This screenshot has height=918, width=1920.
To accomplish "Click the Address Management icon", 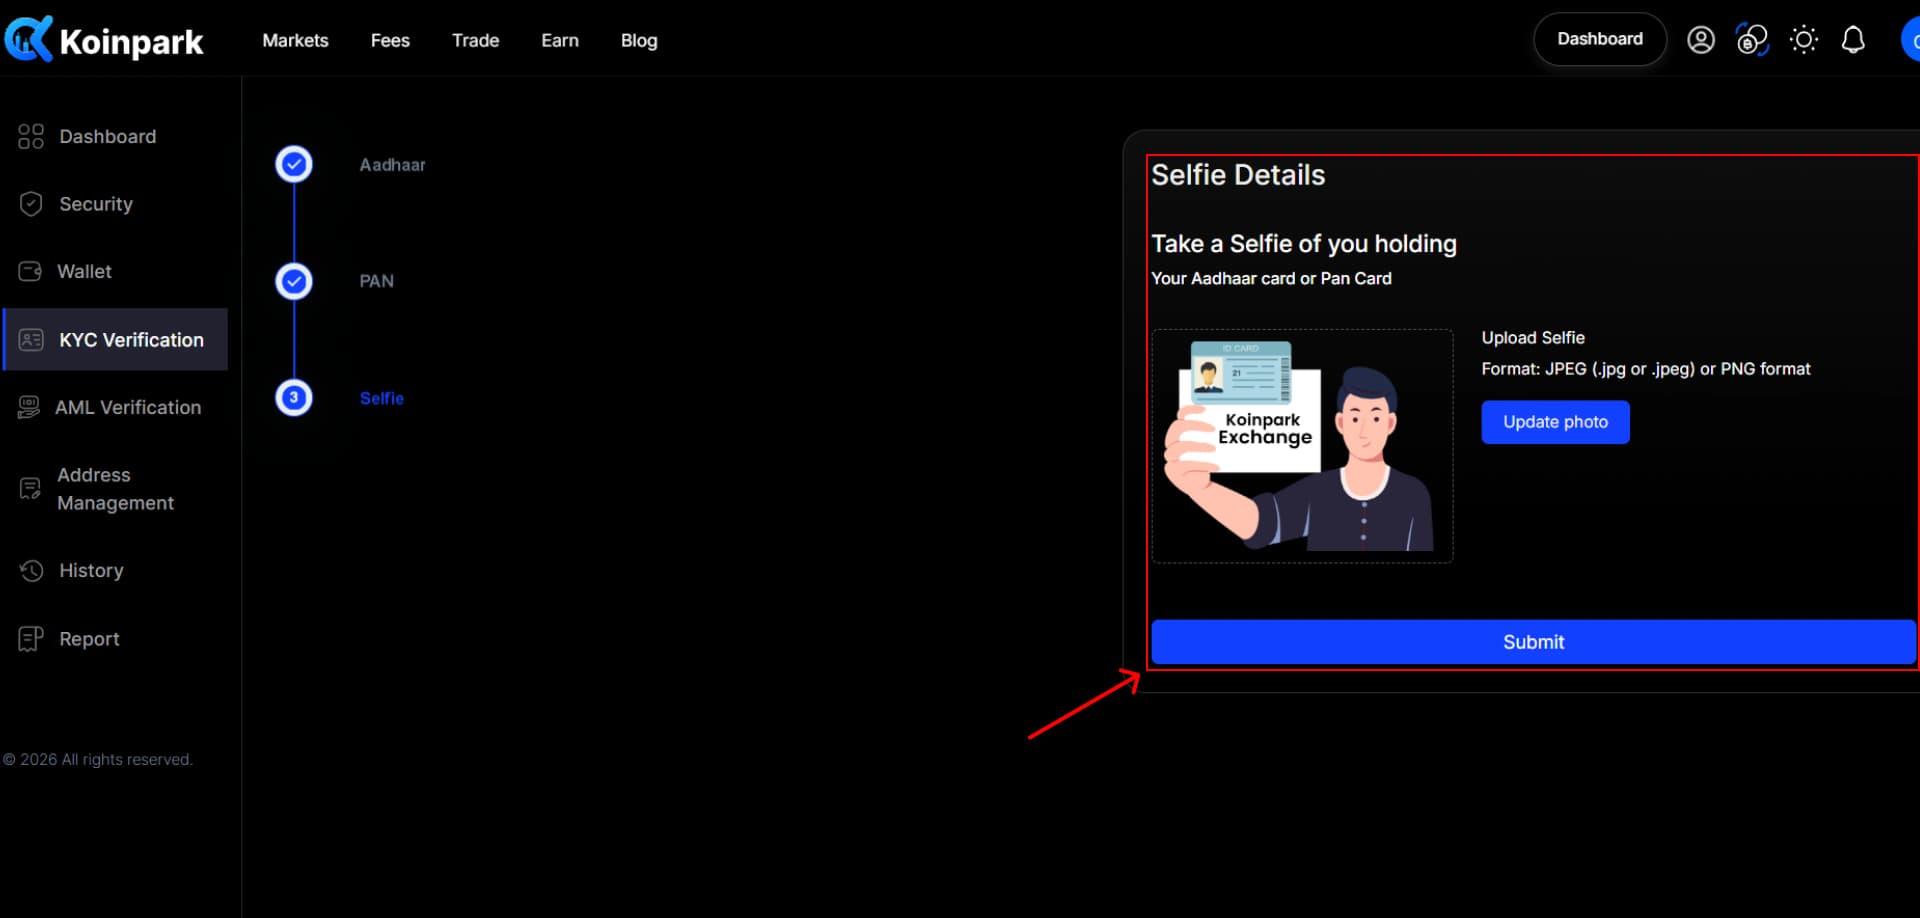I will pos(30,488).
